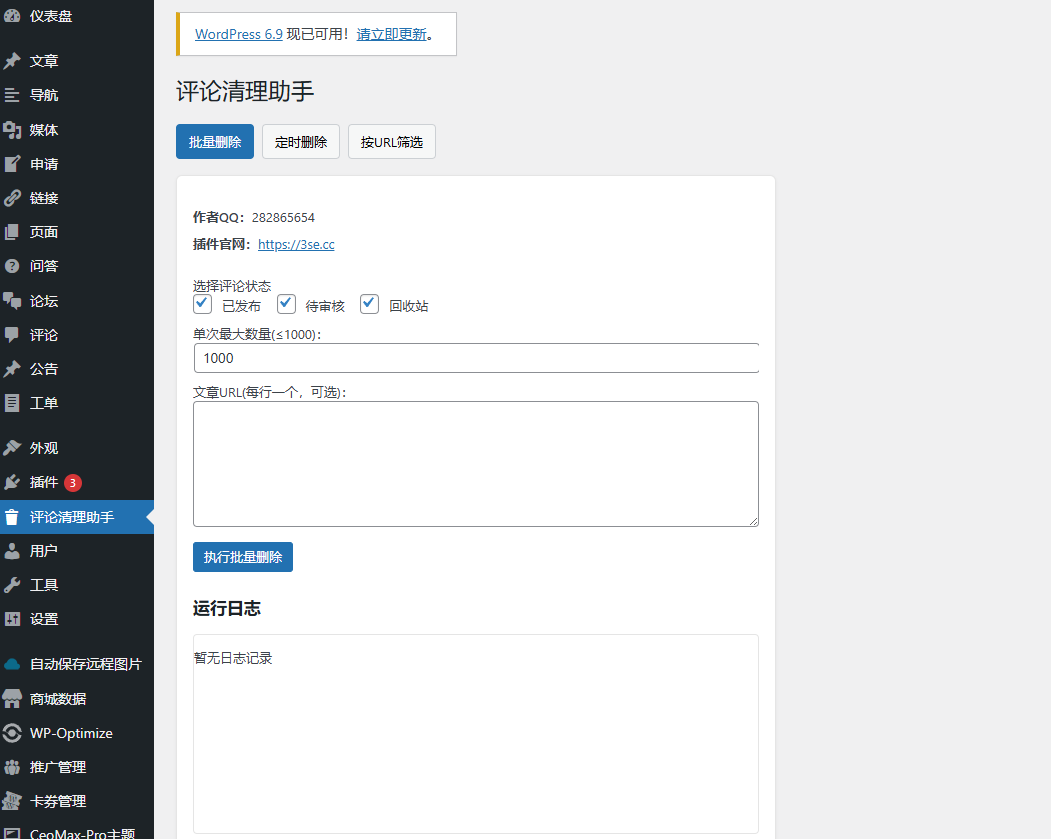Screen dimensions: 1051x839
Task: Uncheck the 已发布 status checkbox
Action: pyautogui.click(x=203, y=303)
